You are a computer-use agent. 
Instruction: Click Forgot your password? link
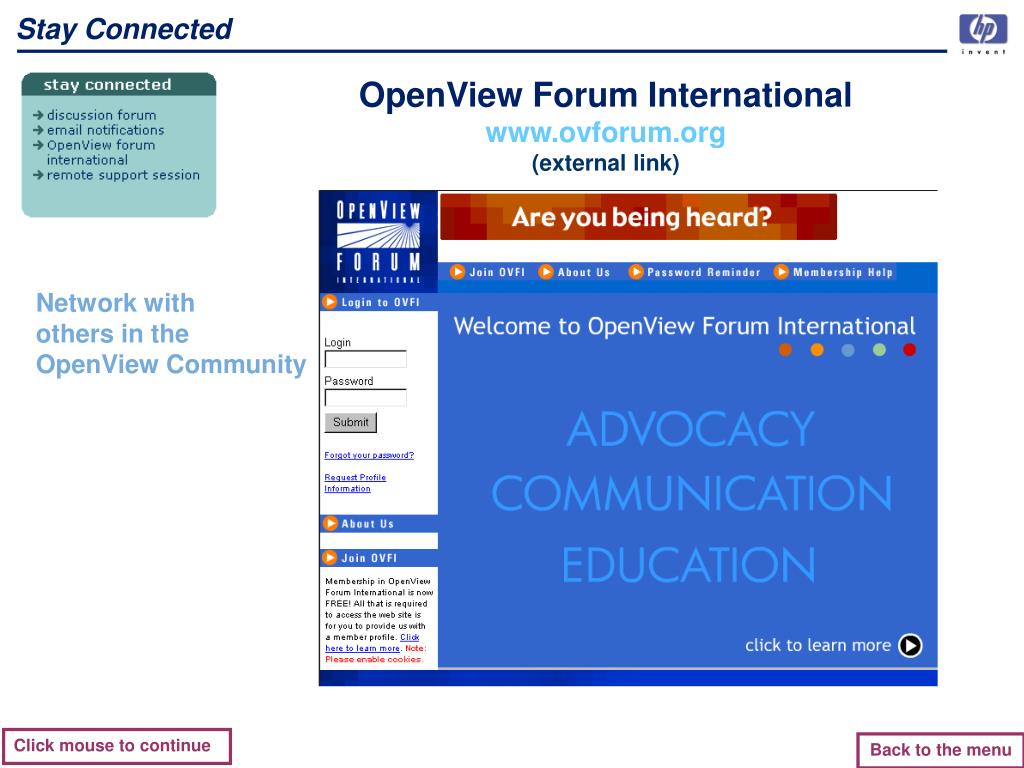point(369,455)
